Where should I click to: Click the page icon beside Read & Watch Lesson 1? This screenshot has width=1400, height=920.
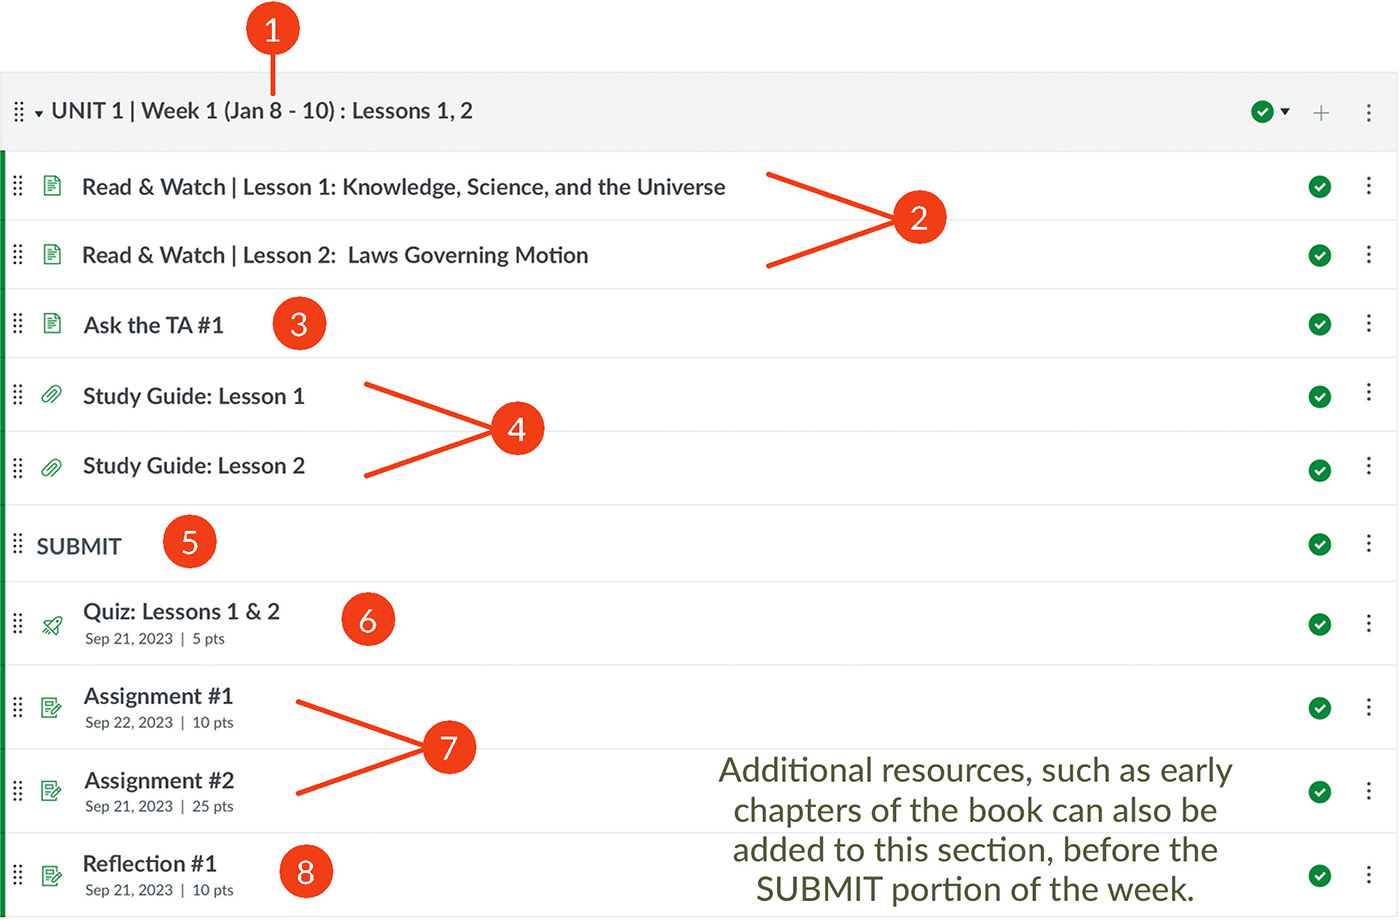coord(51,186)
